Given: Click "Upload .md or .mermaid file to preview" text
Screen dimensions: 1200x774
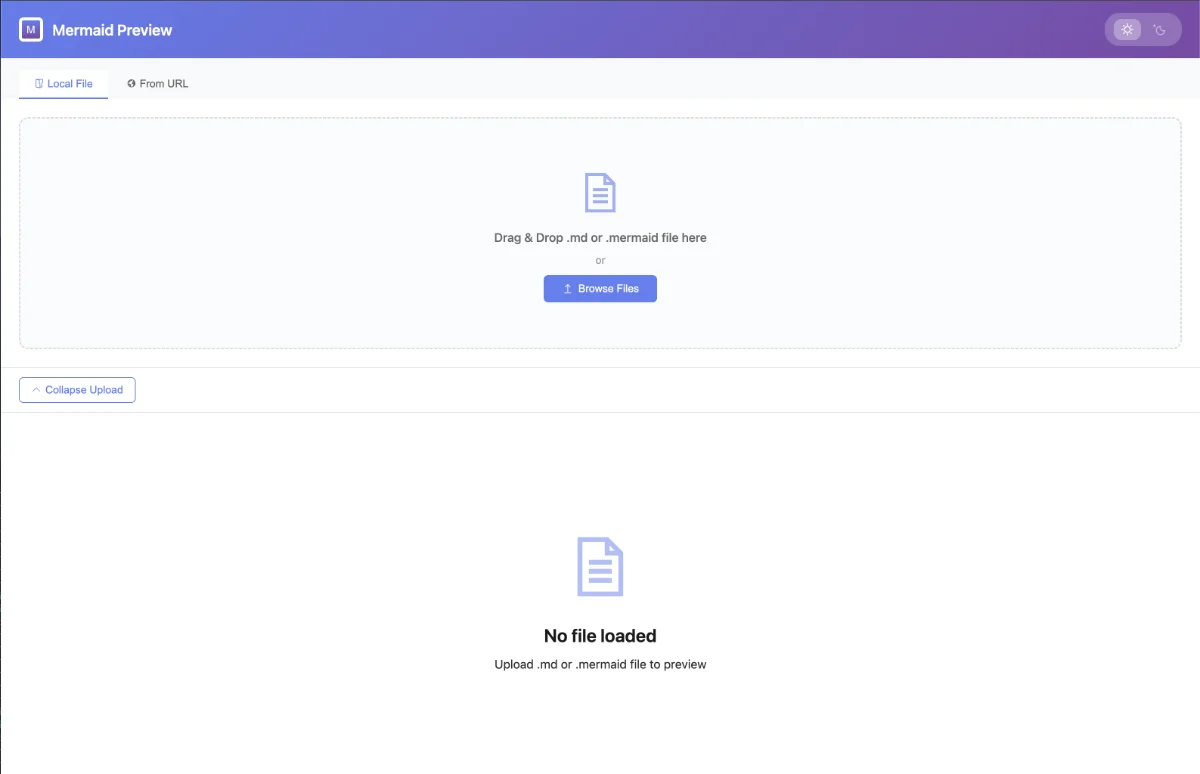Looking at the screenshot, I should 600,664.
